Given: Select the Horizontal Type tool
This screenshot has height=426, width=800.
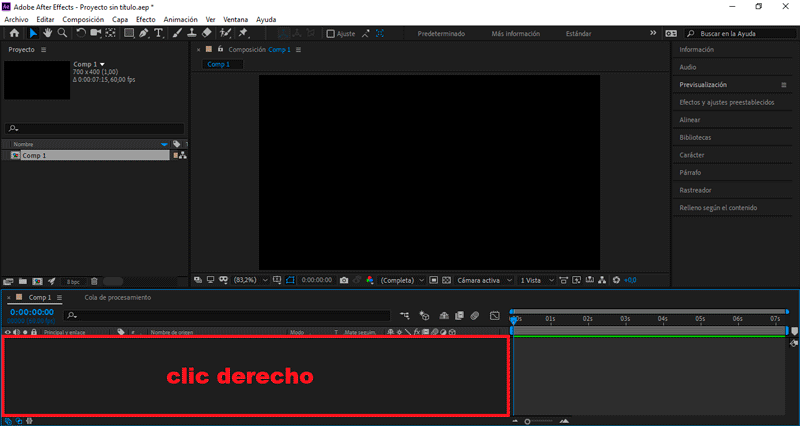Looking at the screenshot, I should pos(159,33).
